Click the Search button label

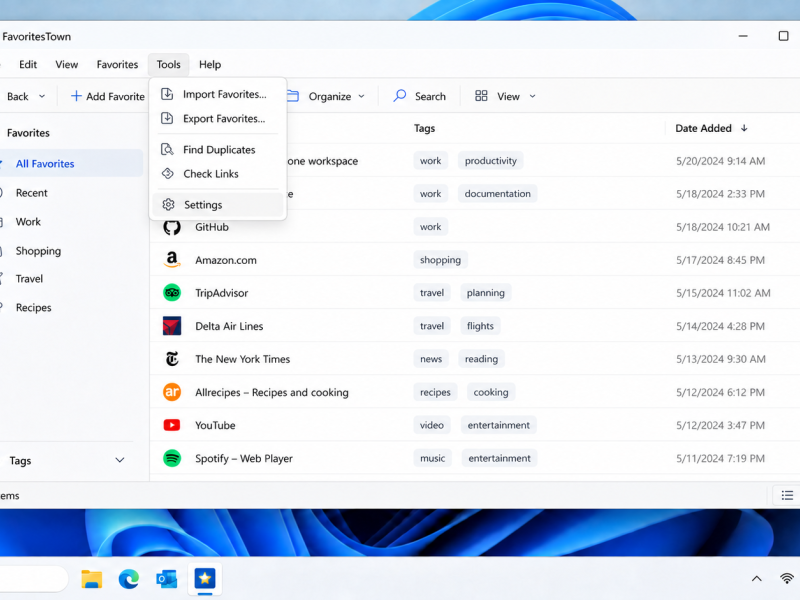coord(430,96)
